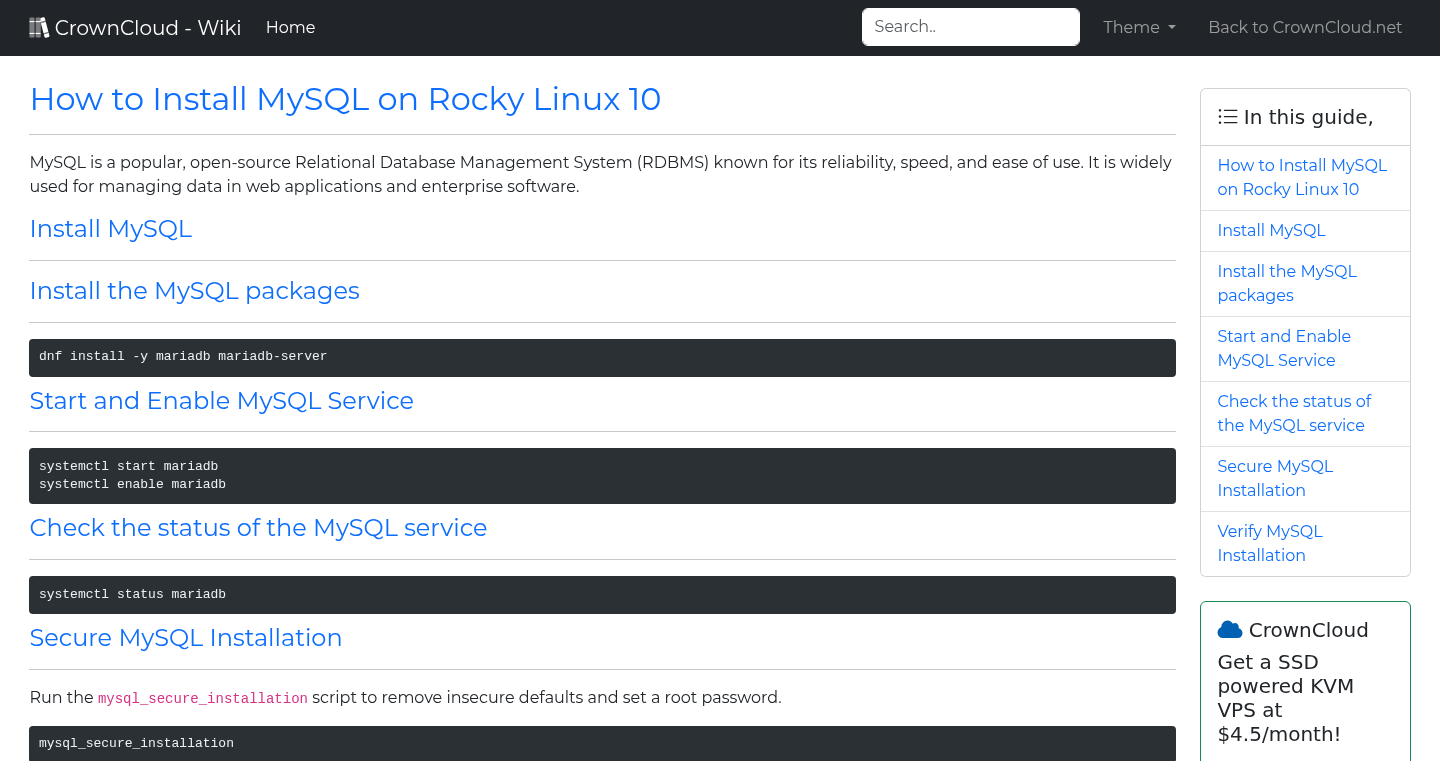Focus the Search input field
The width and height of the screenshot is (1440, 761).
point(970,27)
